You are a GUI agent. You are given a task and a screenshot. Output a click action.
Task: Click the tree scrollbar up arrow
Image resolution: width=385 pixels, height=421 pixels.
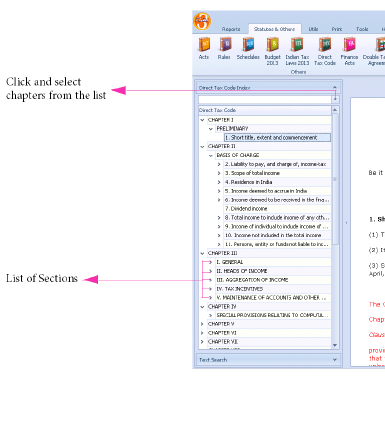coord(335,110)
